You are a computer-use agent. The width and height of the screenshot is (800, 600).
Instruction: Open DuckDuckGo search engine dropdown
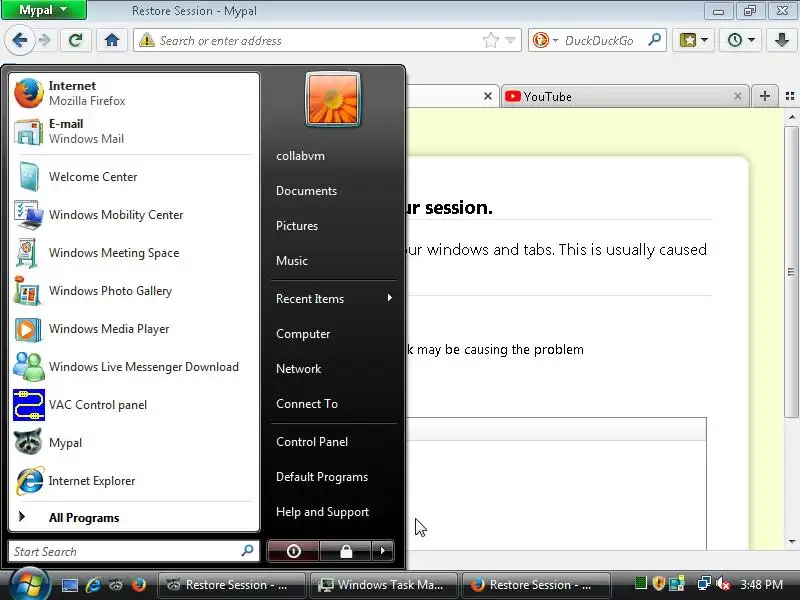[x=545, y=40]
